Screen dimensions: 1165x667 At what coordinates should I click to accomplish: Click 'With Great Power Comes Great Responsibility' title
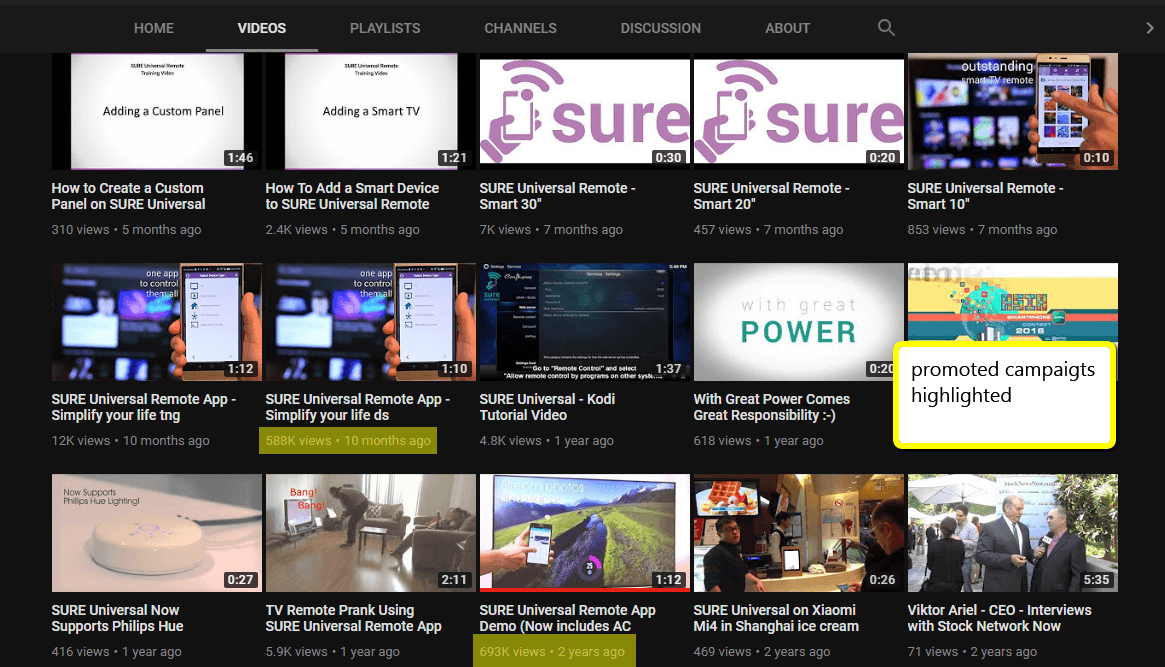pyautogui.click(x=771, y=407)
